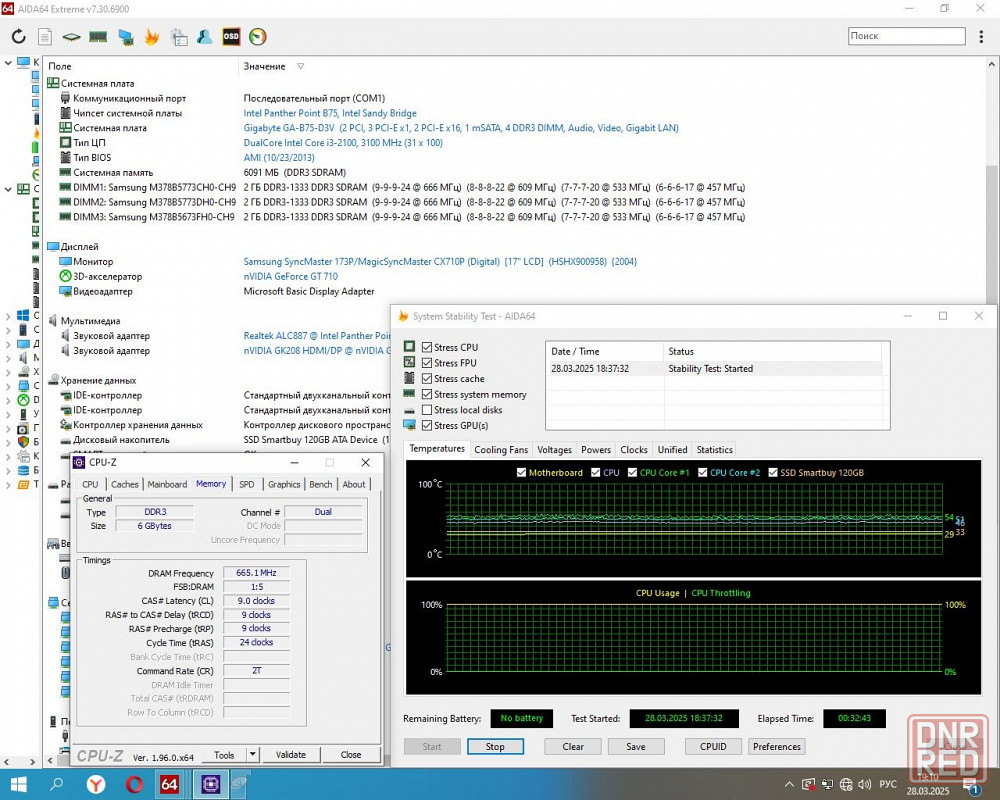Select CPU-Z SPD tab
The image size is (1000, 800).
tap(247, 484)
